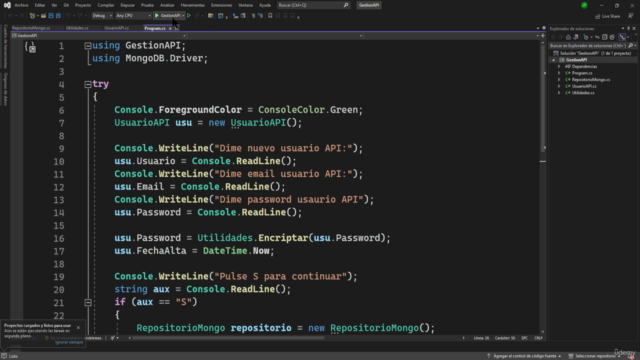Click search field in Explorador de soluciones
This screenshot has height=360, width=640.
click(587, 46)
